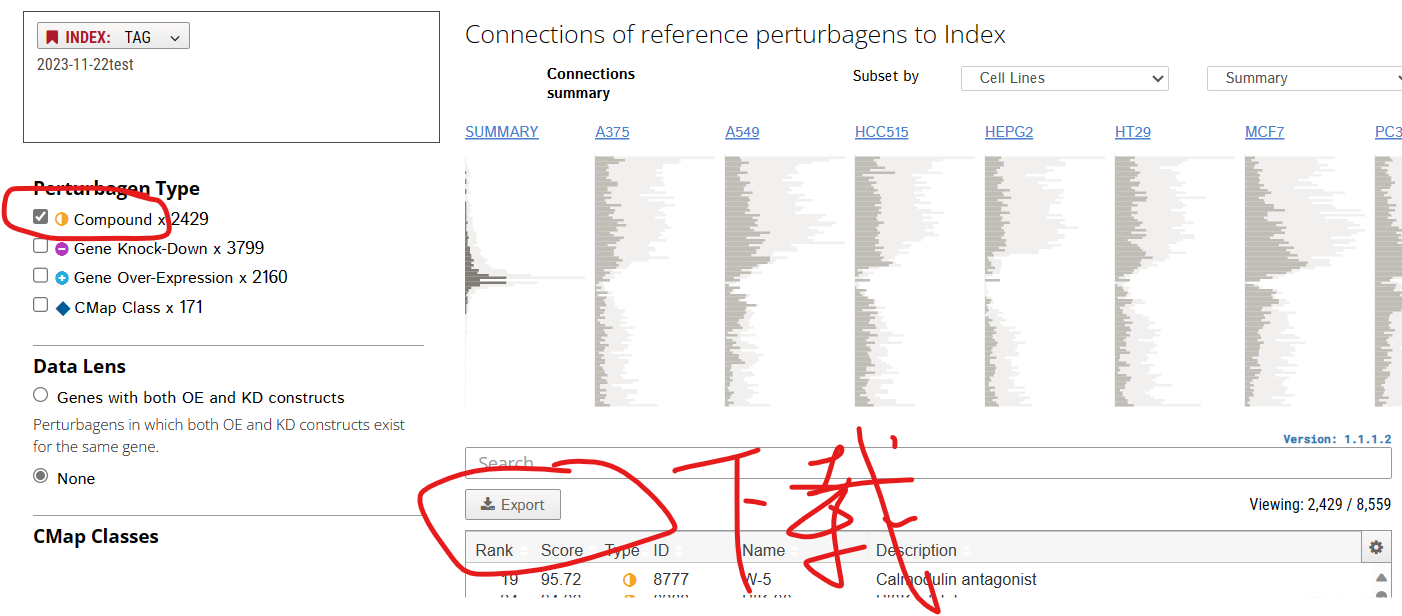This screenshot has width=1402, height=616.
Task: Click the compound type icon in W-5 row
Action: pyautogui.click(x=629, y=579)
